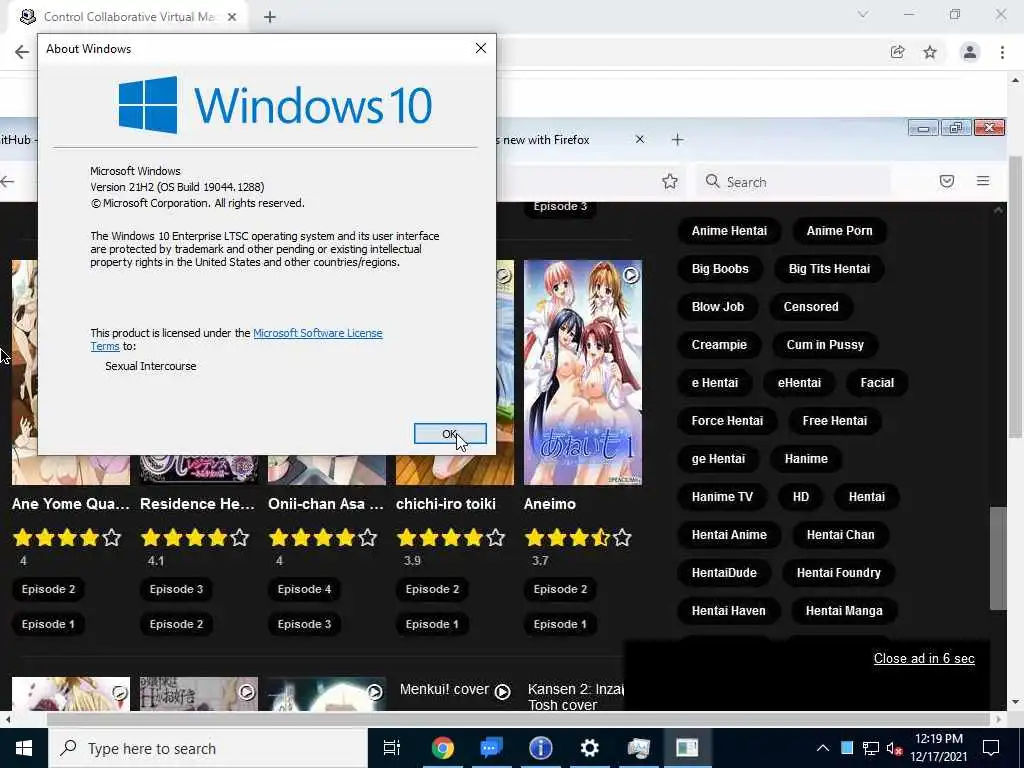Image resolution: width=1024 pixels, height=768 pixels.
Task: Click into the Firefox Search field
Action: click(793, 182)
